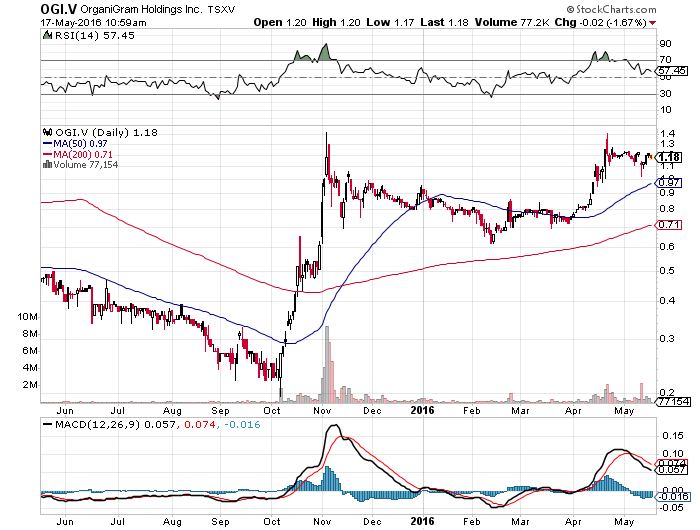Click the volume bars icon in legend

pos(47,165)
